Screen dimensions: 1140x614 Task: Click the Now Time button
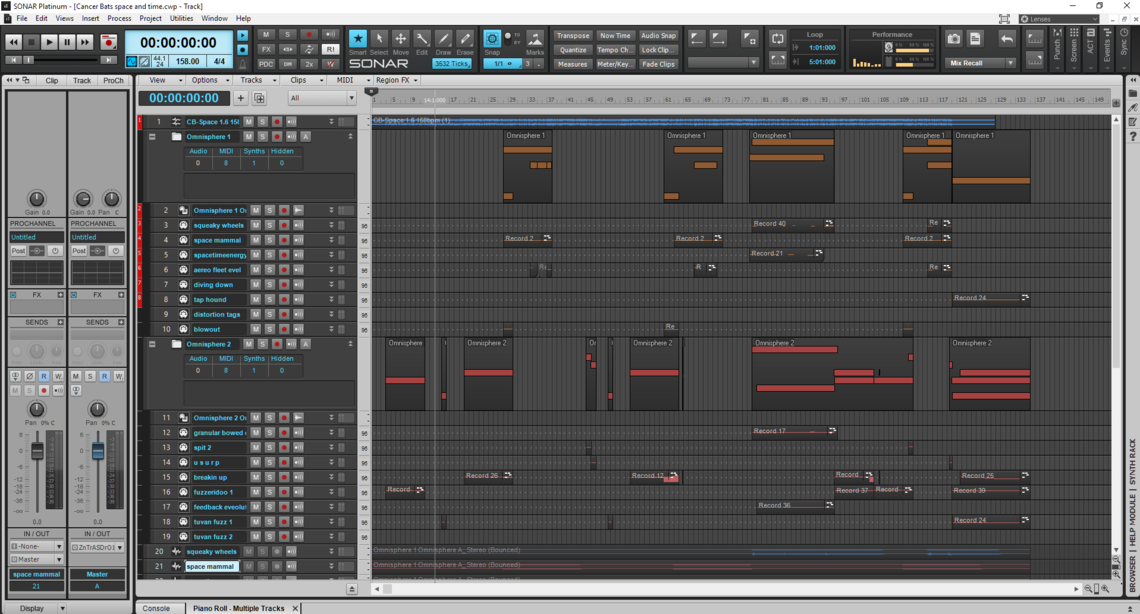(615, 36)
